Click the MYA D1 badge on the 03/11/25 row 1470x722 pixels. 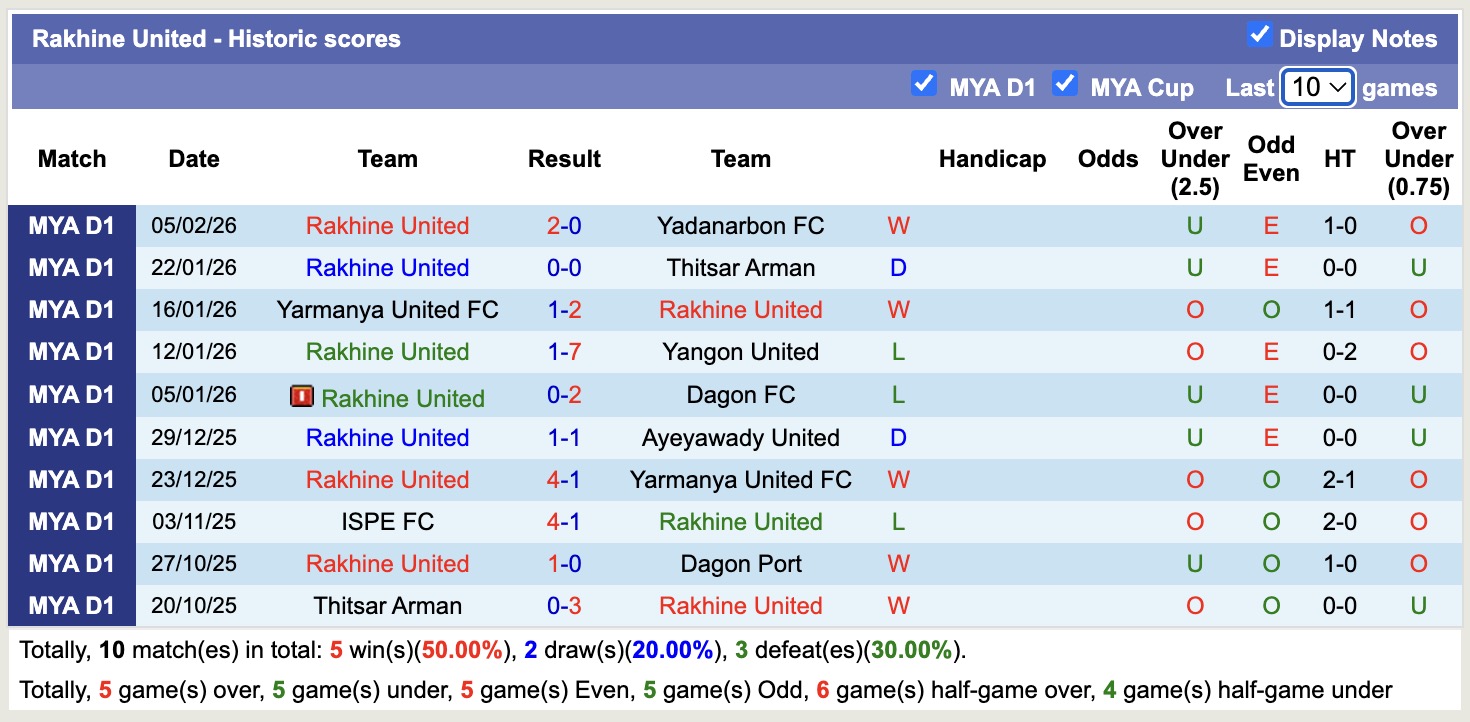[x=71, y=521]
